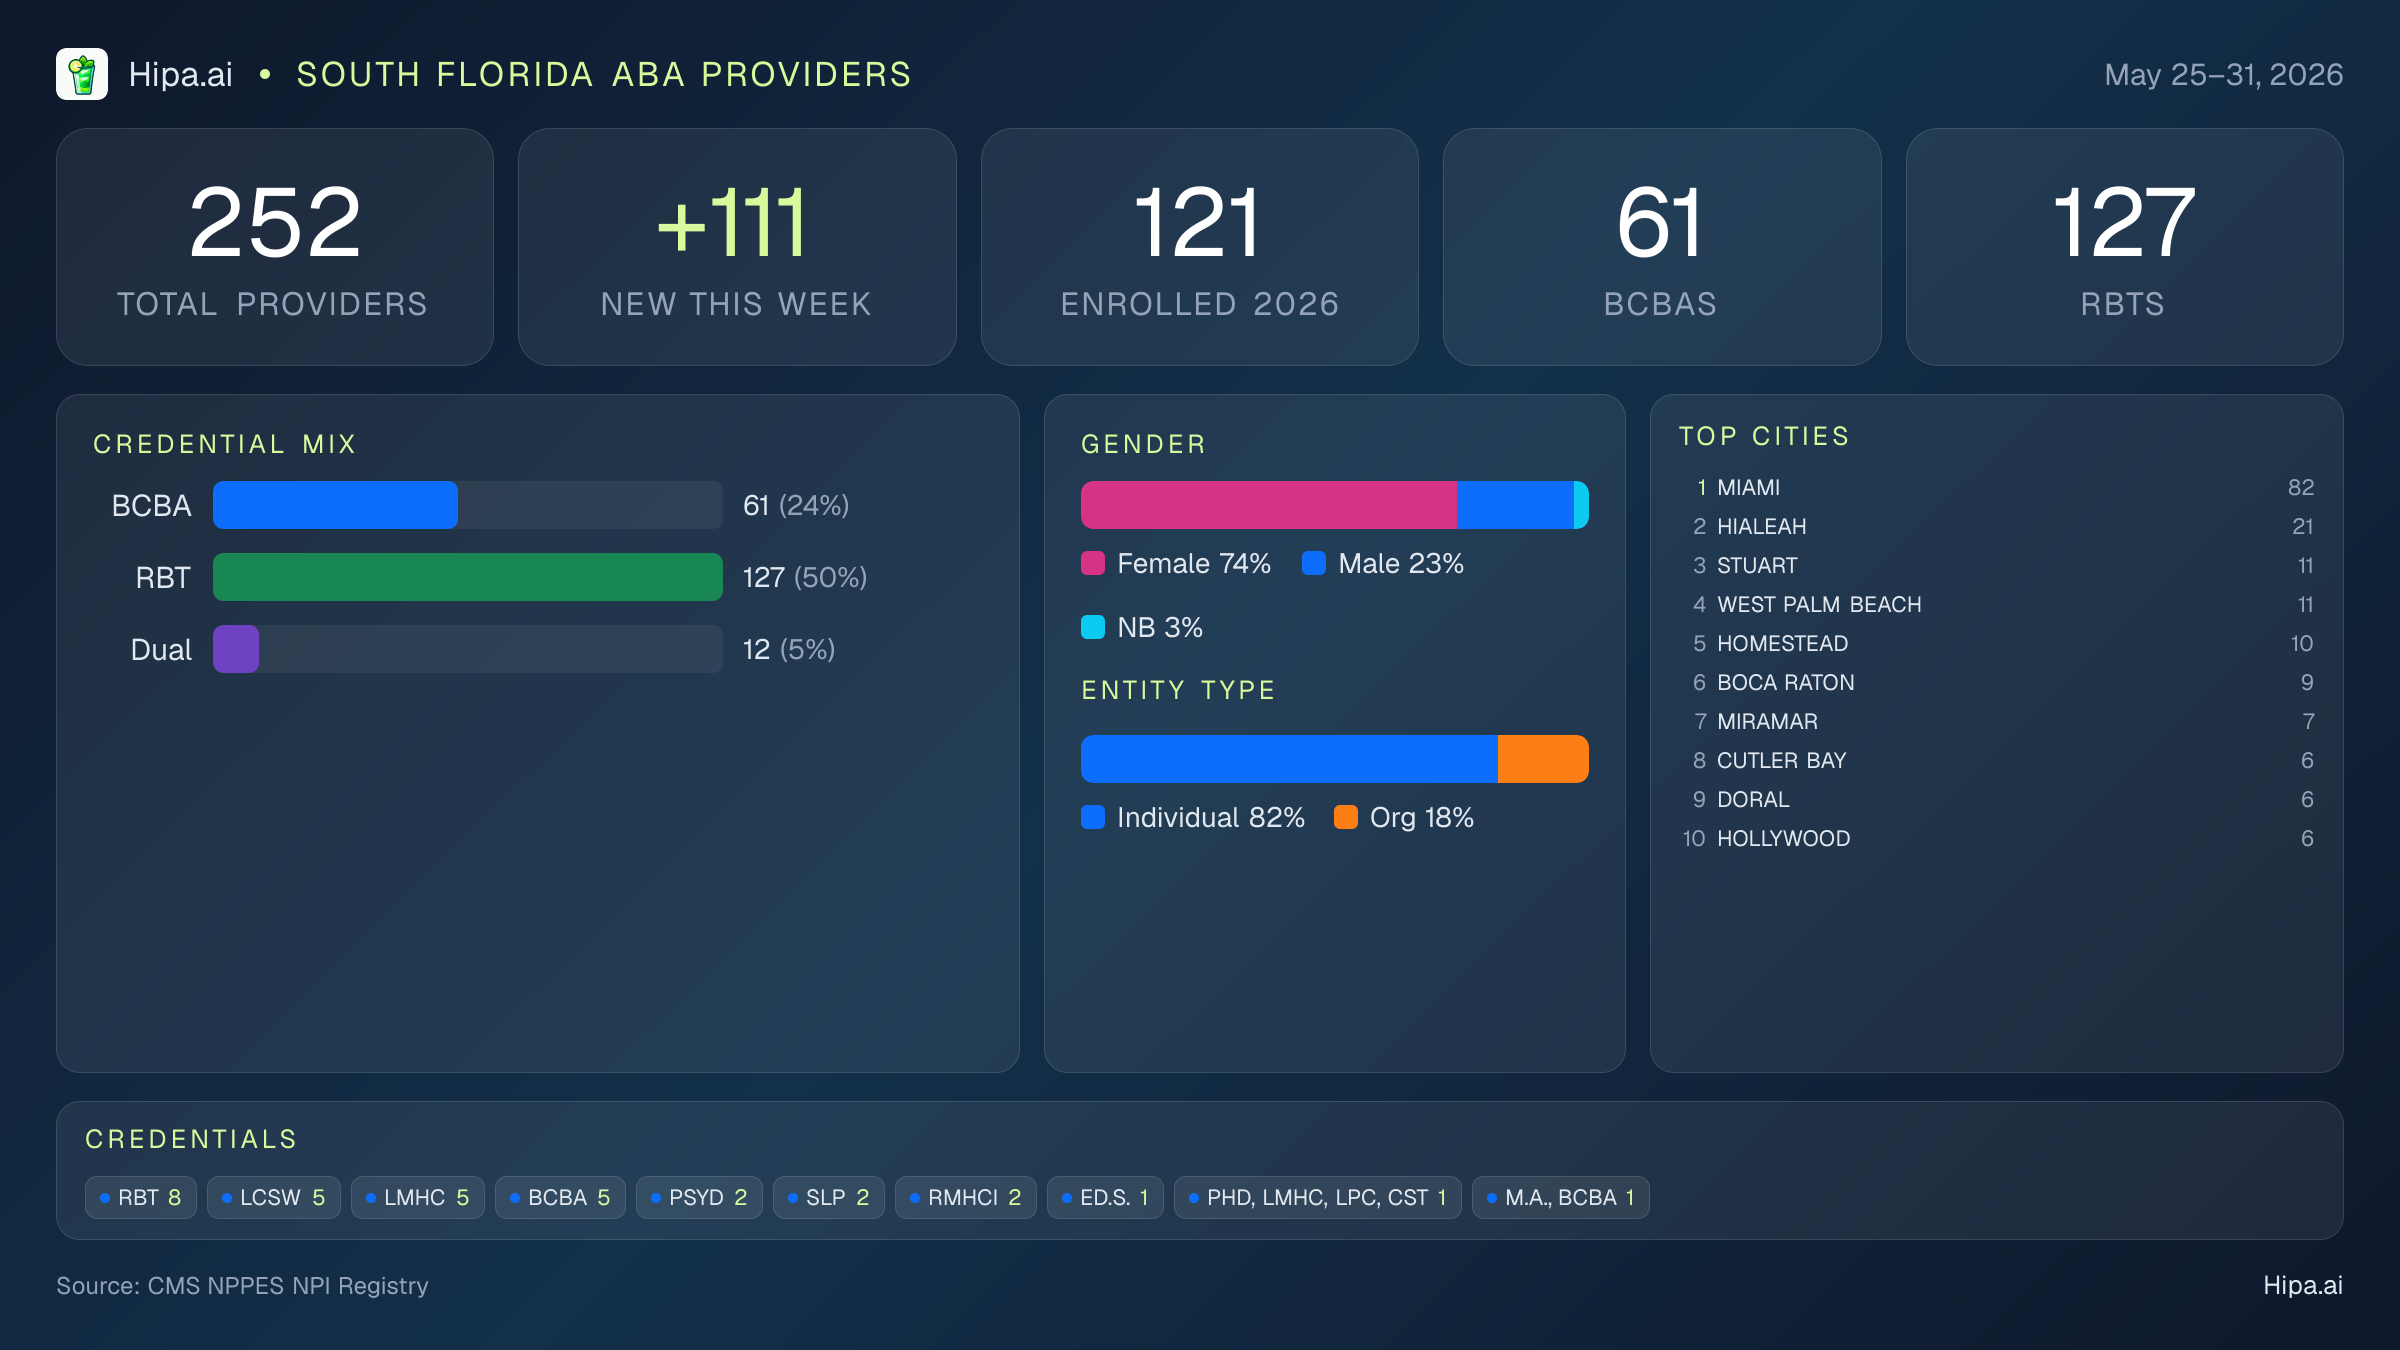Click the Source: CMS NPPES NPI Registry text
2400x1350 pixels.
click(x=242, y=1285)
